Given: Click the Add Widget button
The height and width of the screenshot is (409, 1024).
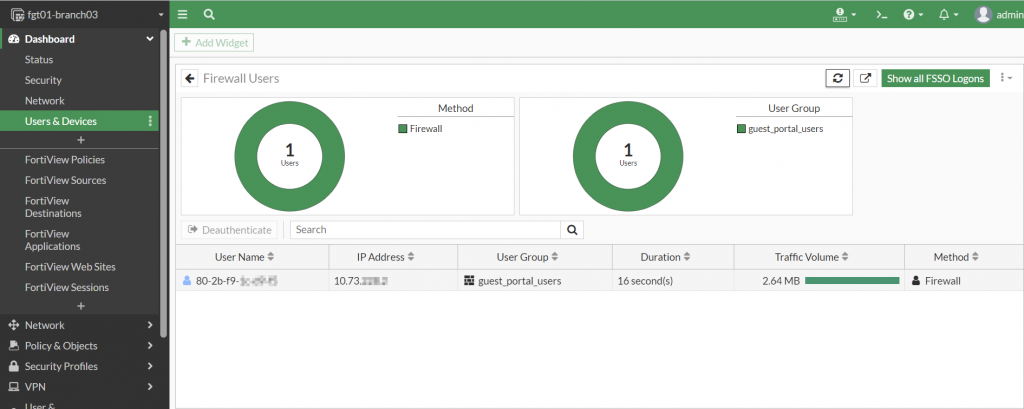Looking at the screenshot, I should [213, 42].
